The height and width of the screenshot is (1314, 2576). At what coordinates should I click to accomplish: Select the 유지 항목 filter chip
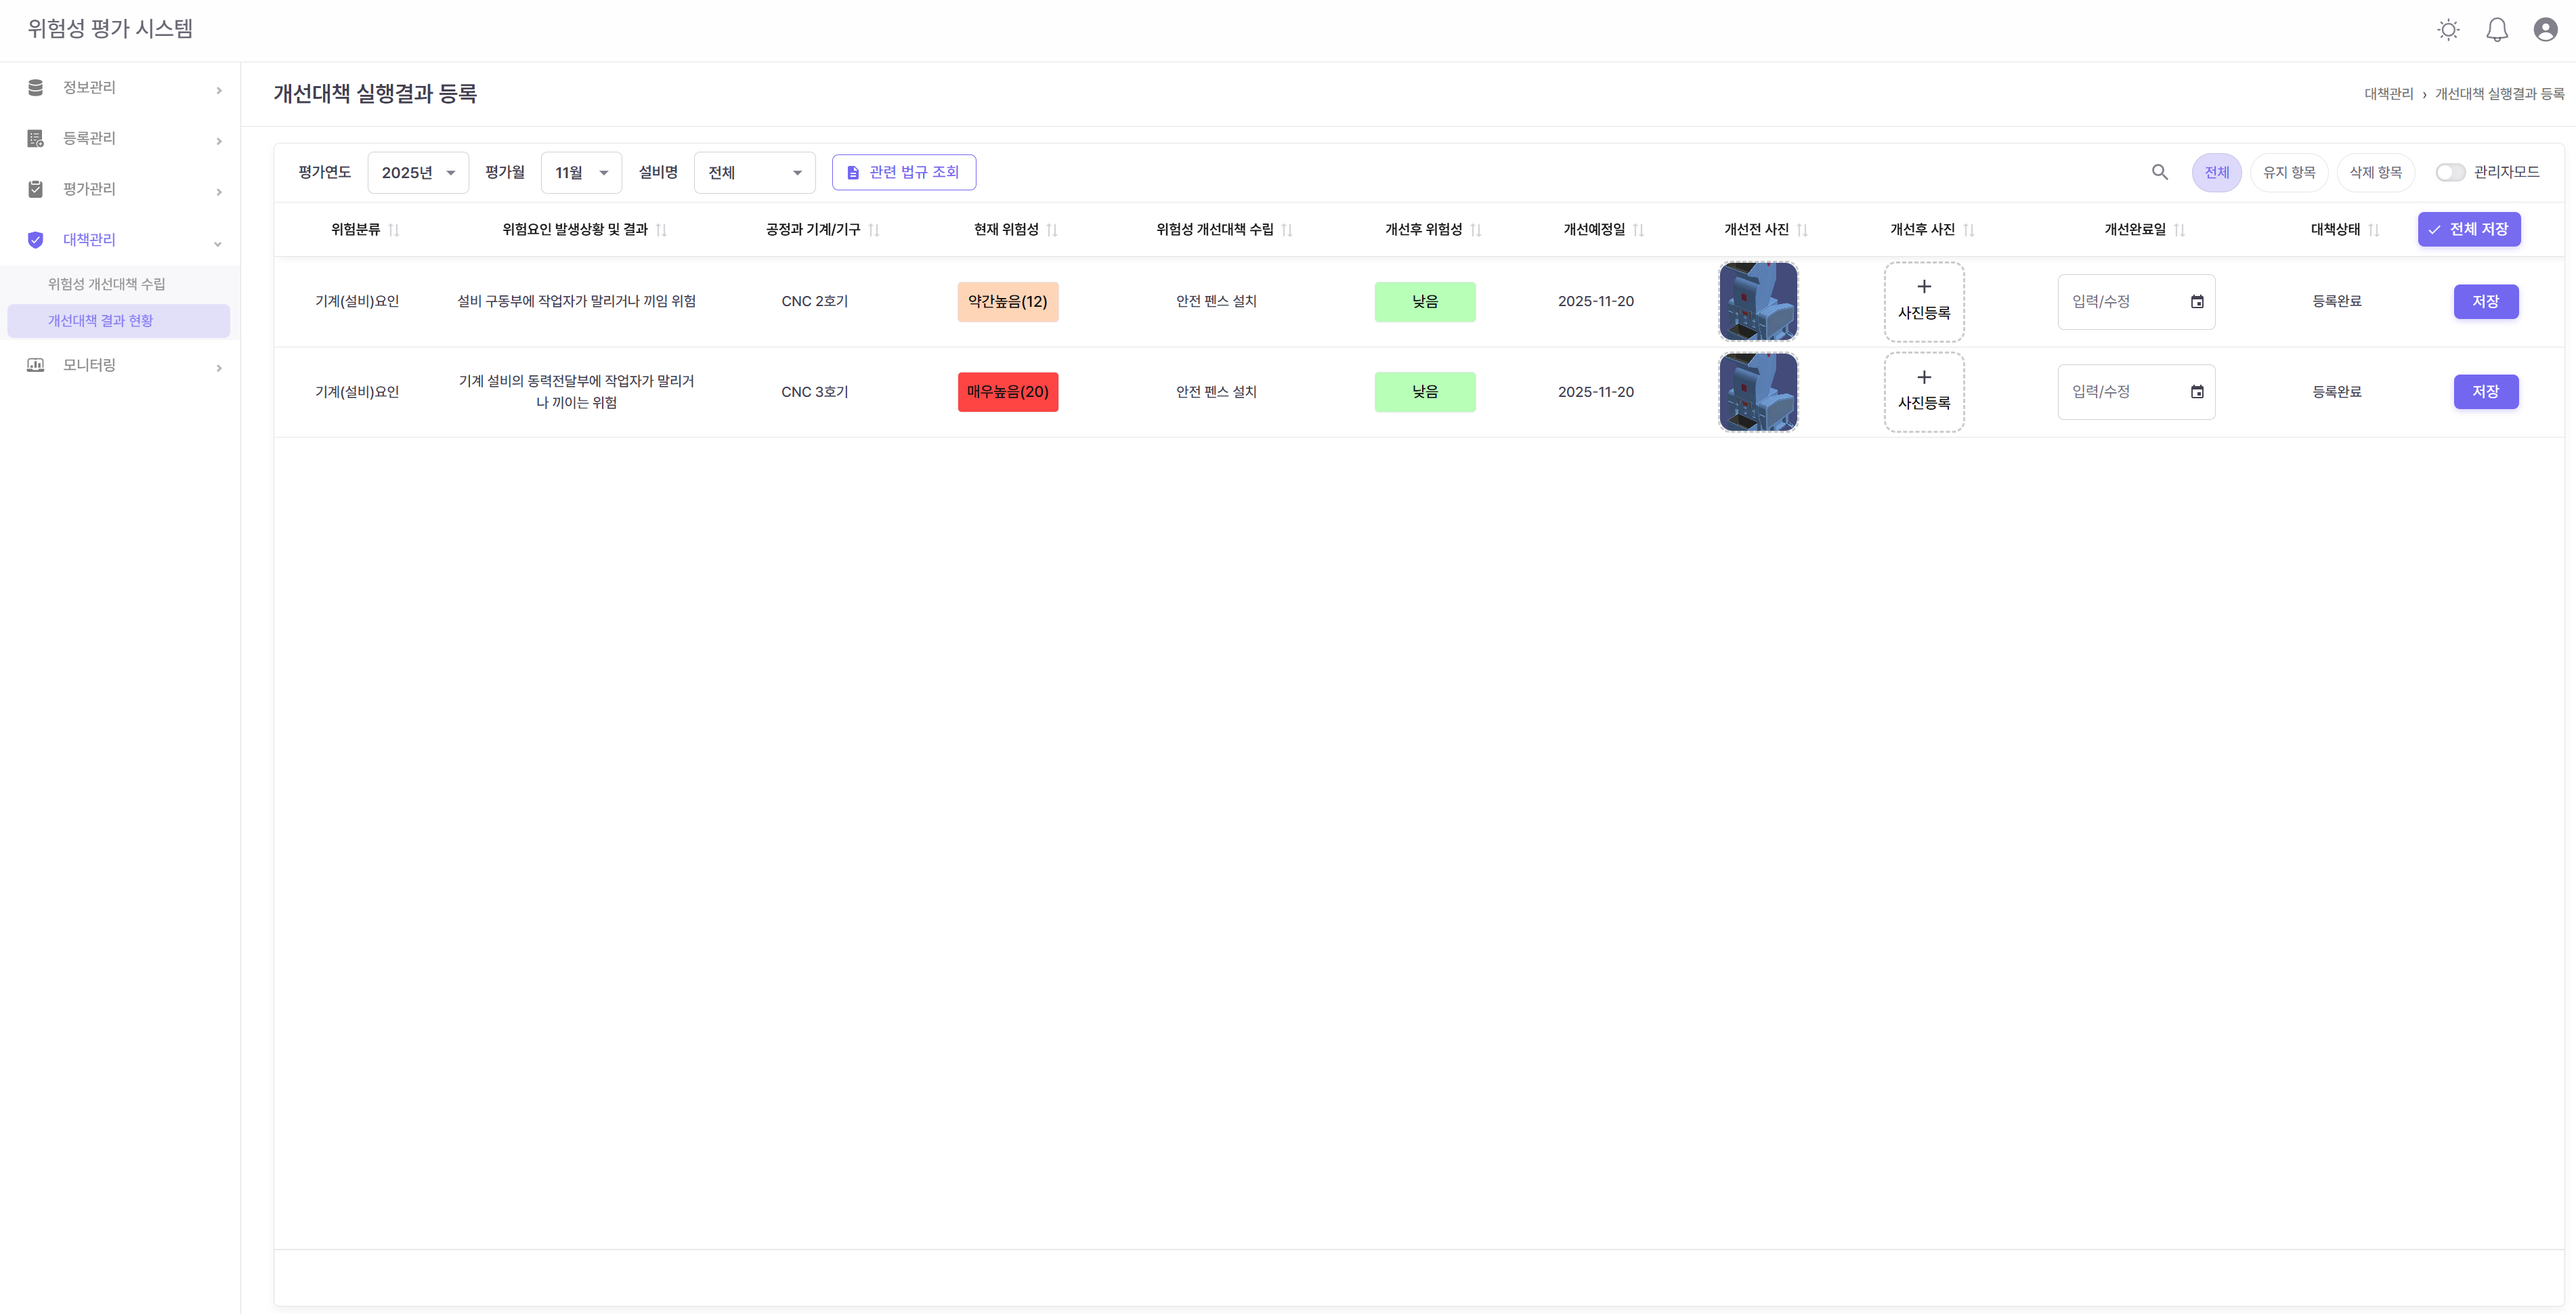[x=2289, y=172]
